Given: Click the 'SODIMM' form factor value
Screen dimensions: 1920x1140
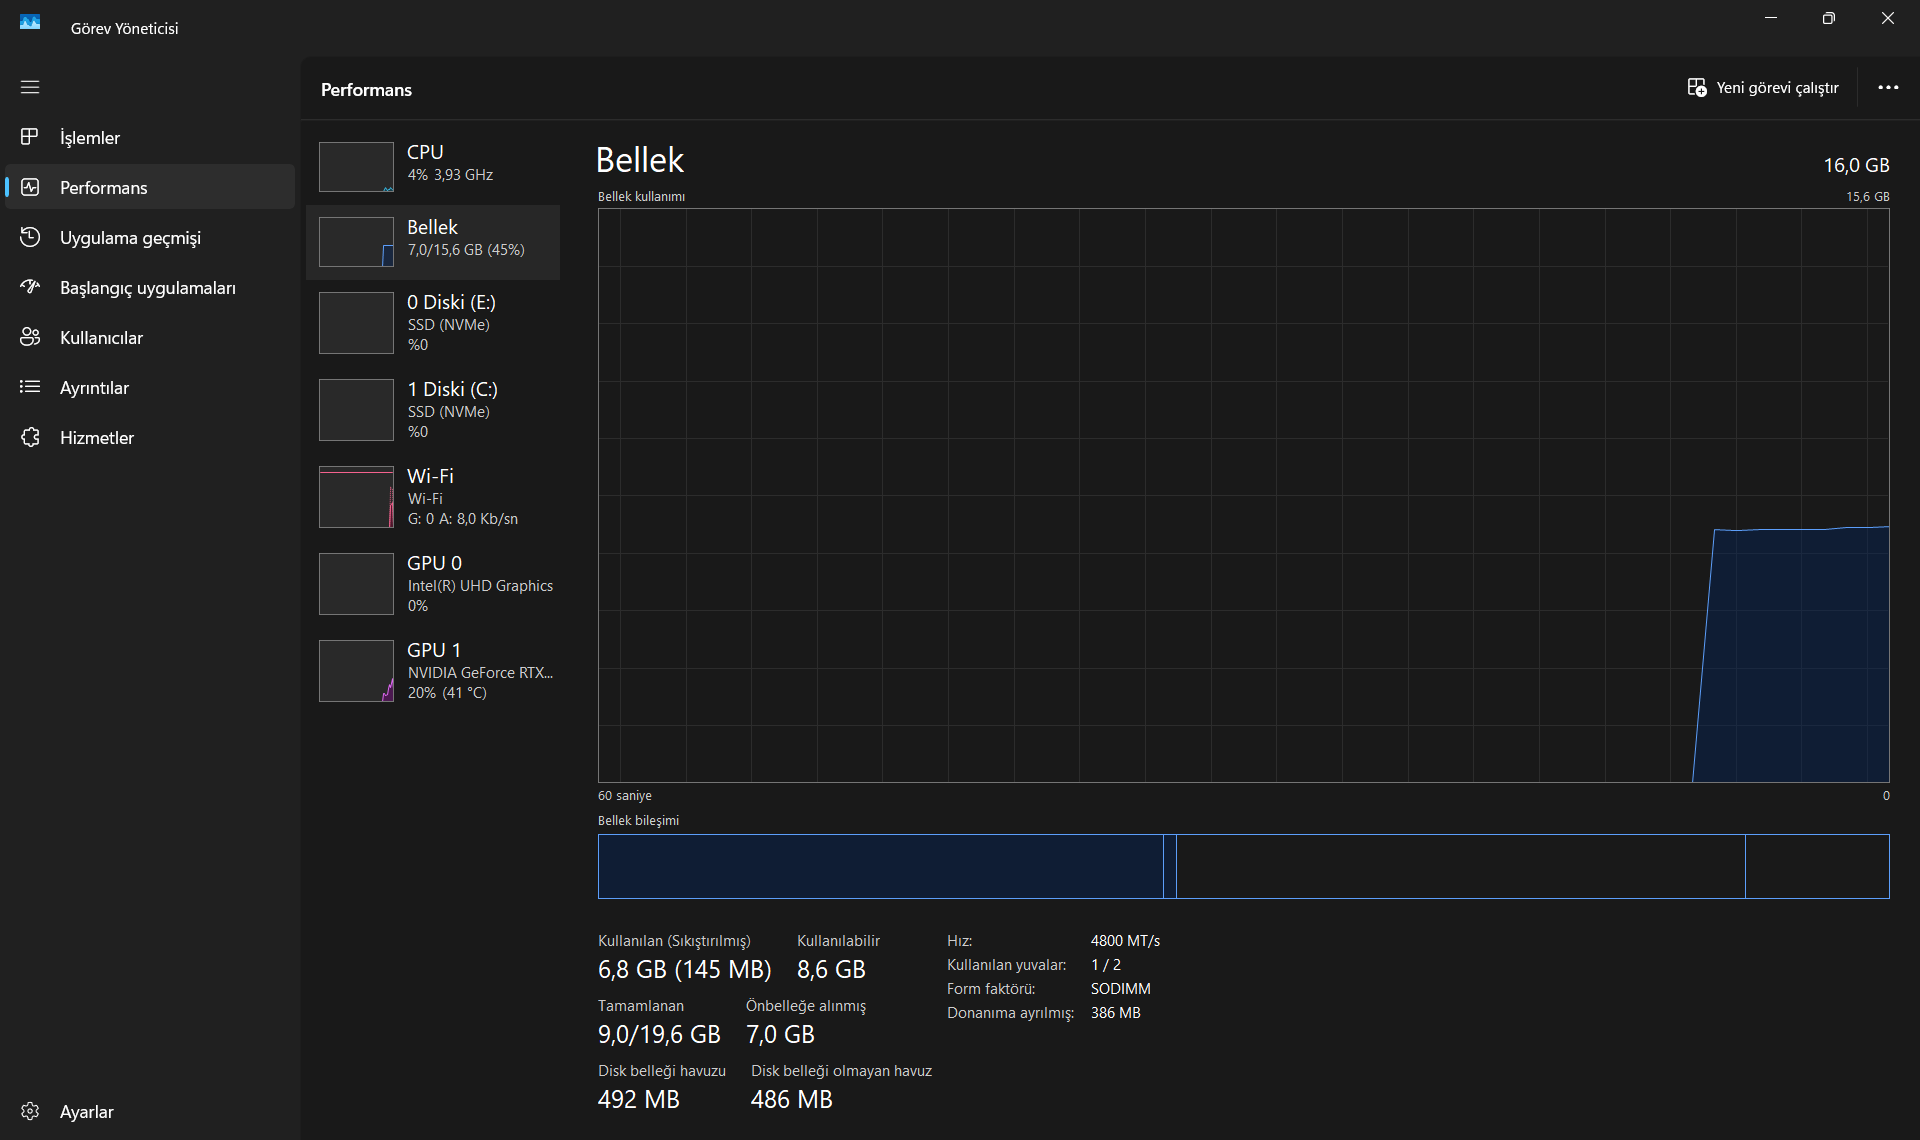Looking at the screenshot, I should pyautogui.click(x=1120, y=989).
